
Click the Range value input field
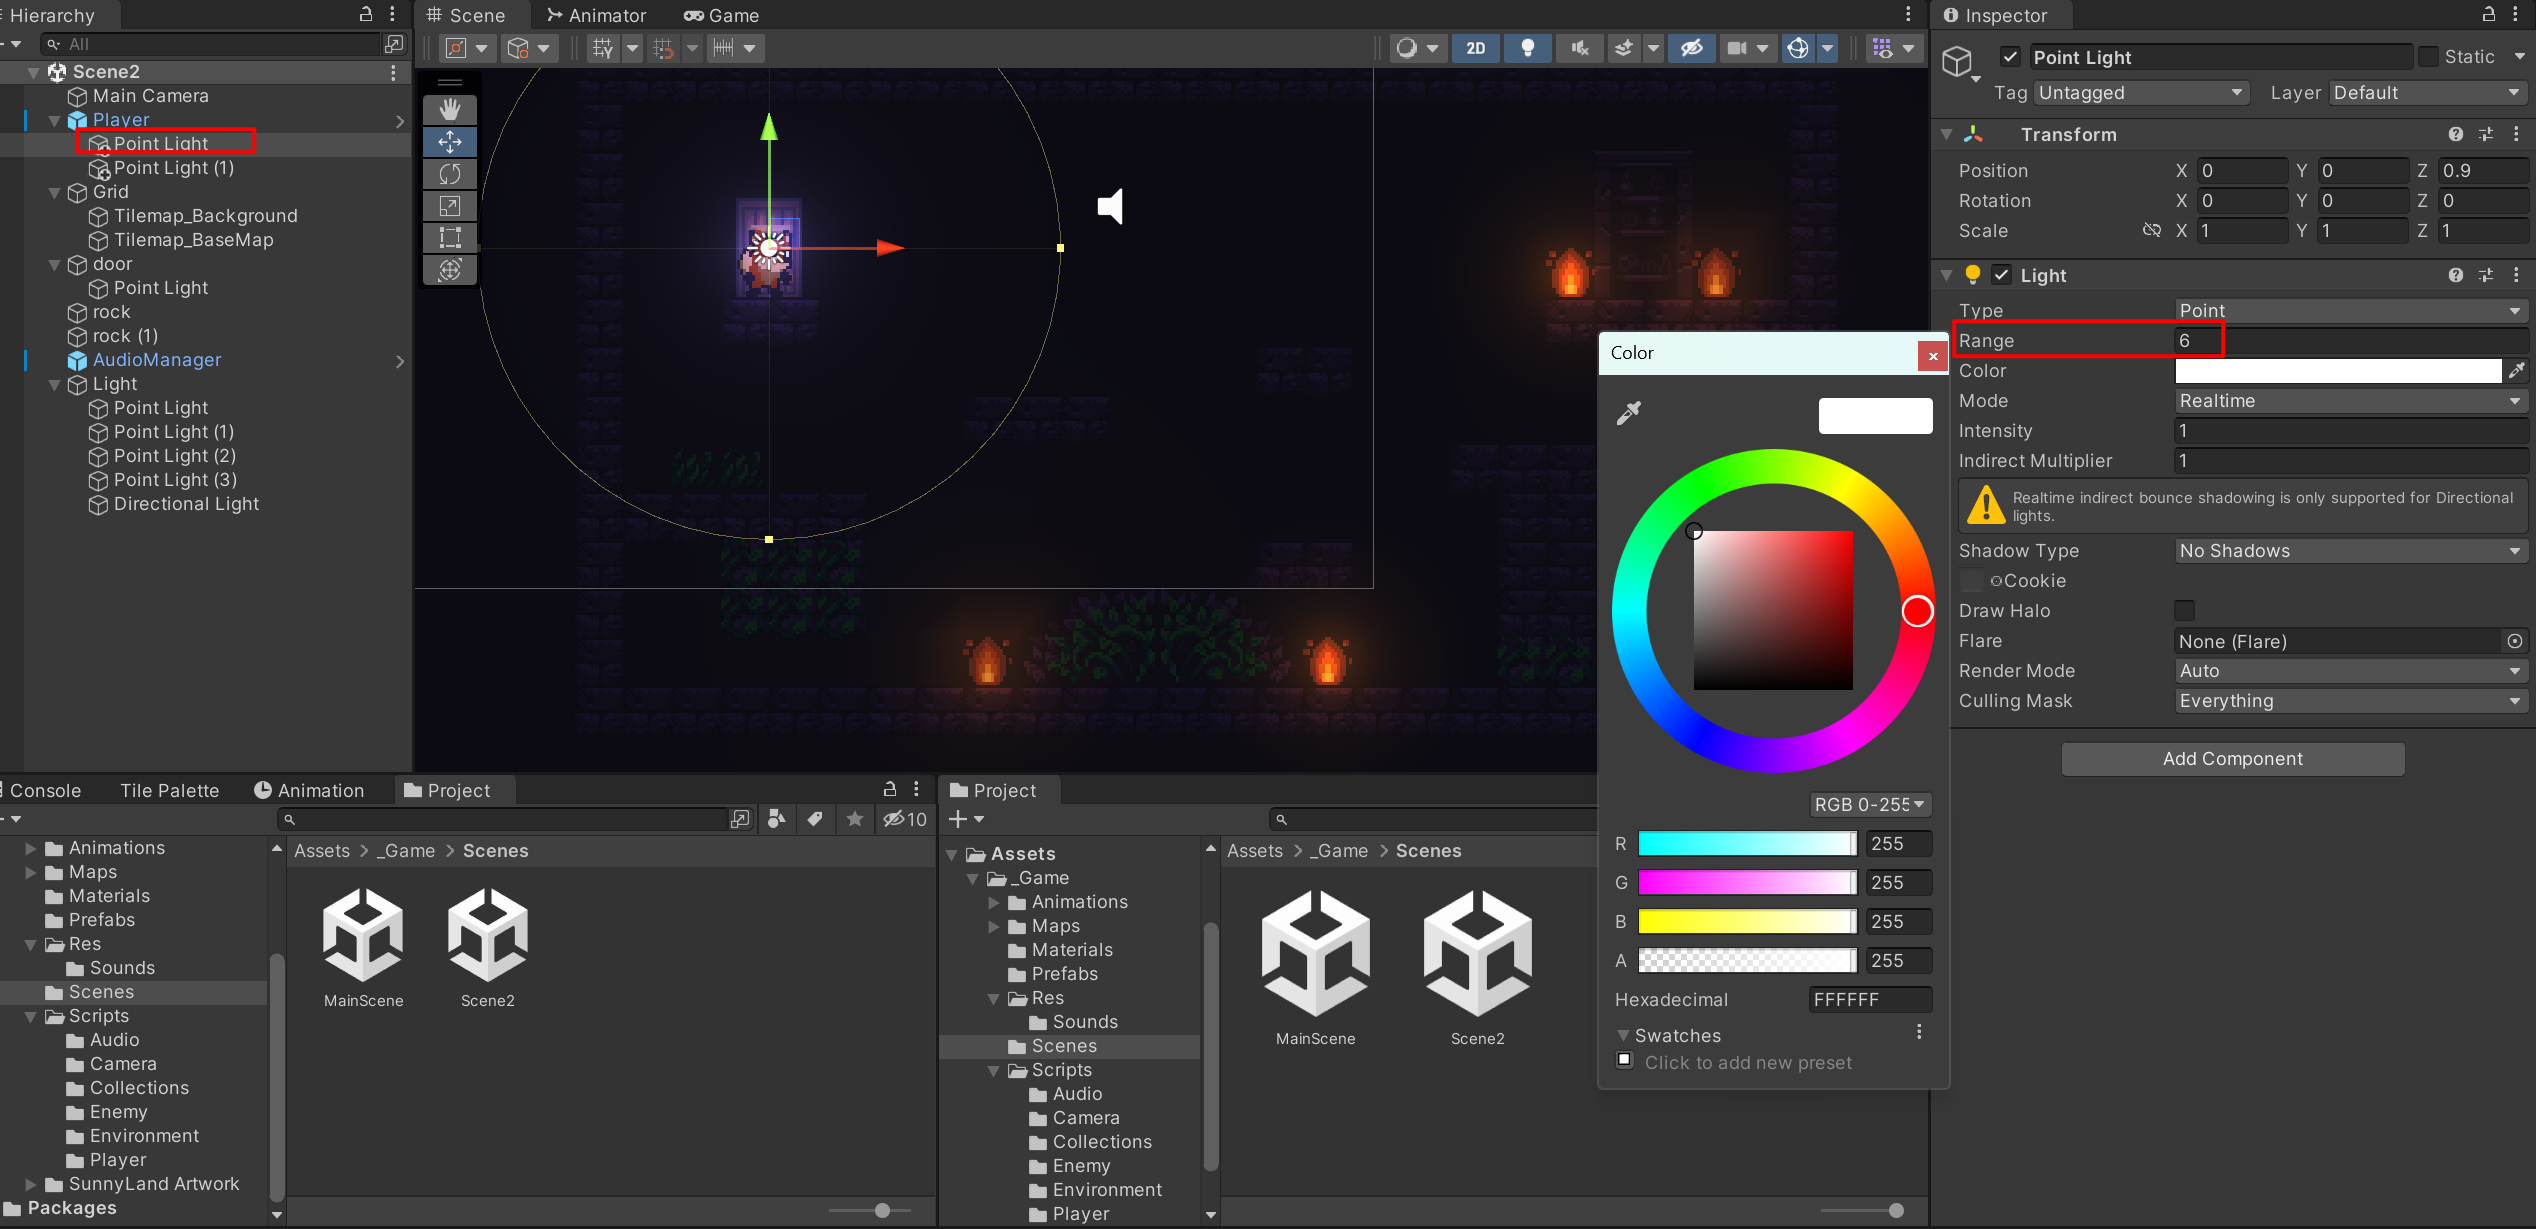pyautogui.click(x=2350, y=341)
